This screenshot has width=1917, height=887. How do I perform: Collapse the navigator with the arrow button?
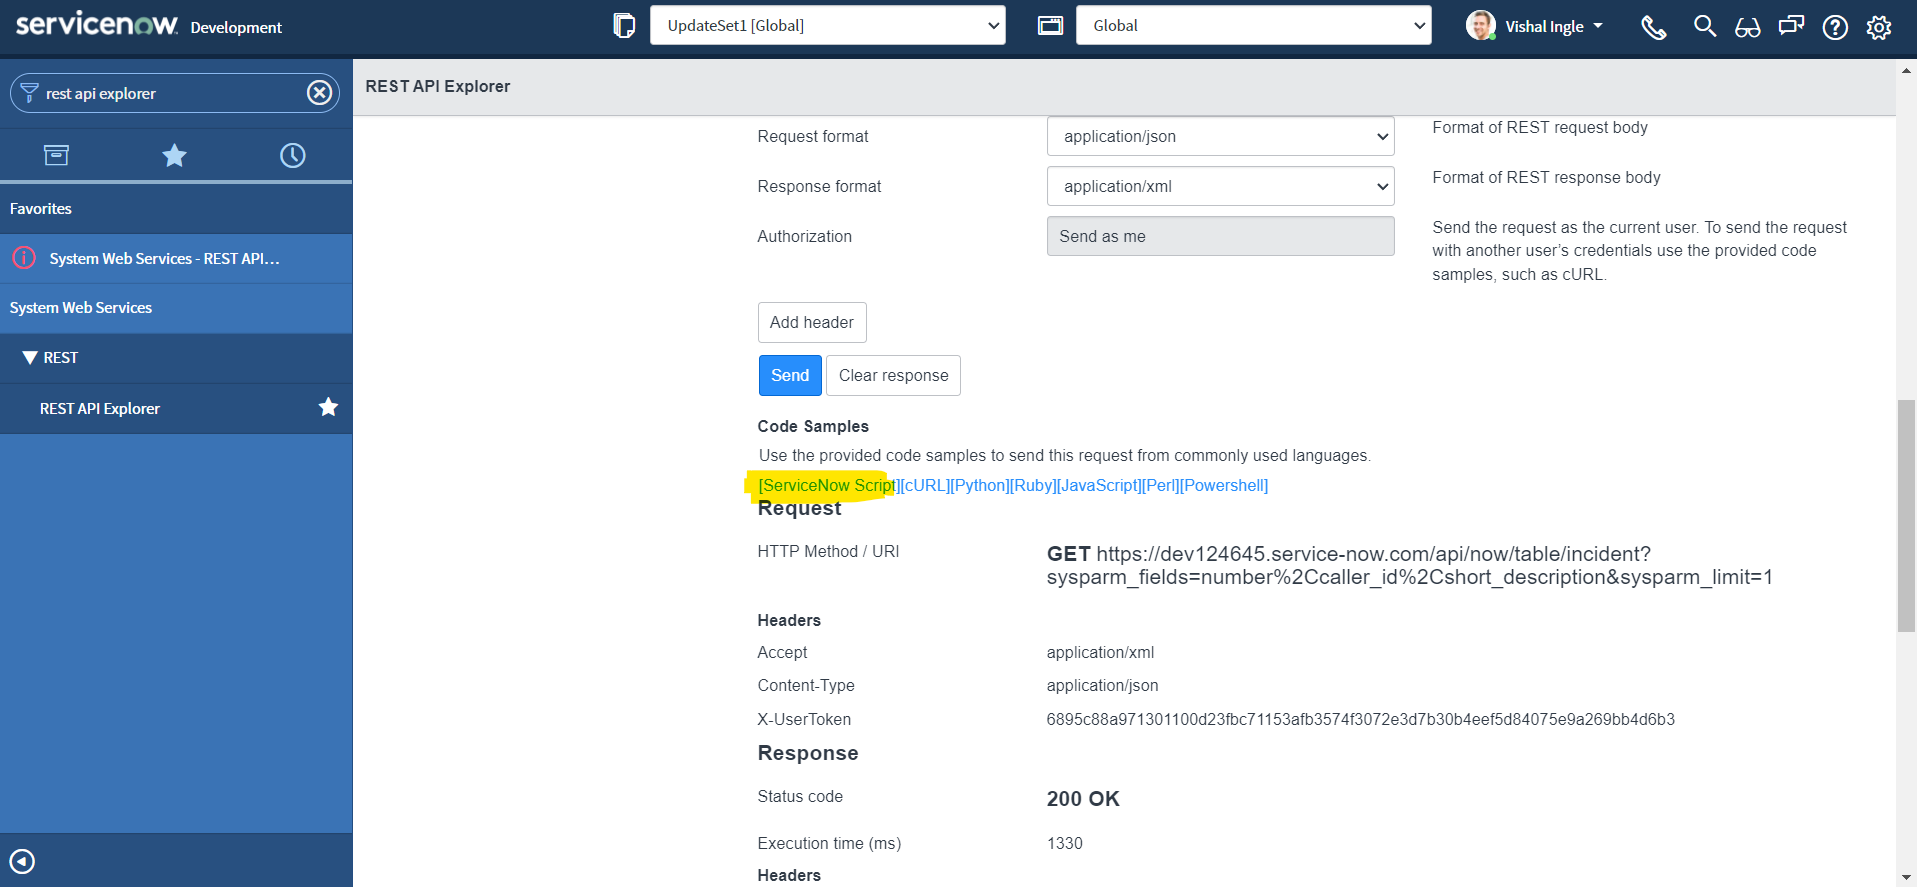tap(22, 861)
